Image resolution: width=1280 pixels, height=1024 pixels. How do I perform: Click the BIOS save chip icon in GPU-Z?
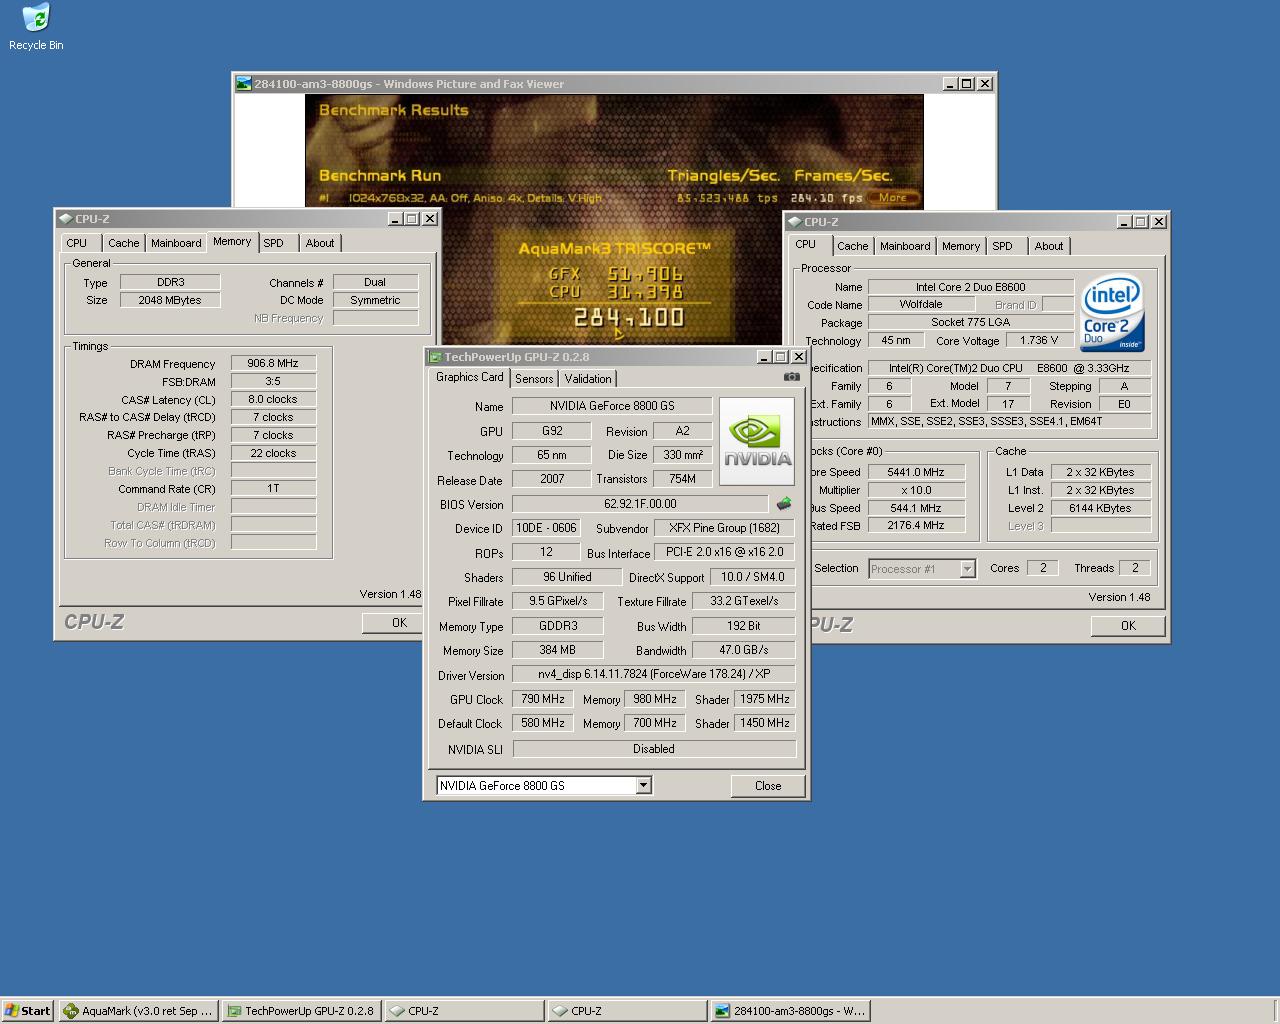coord(784,504)
